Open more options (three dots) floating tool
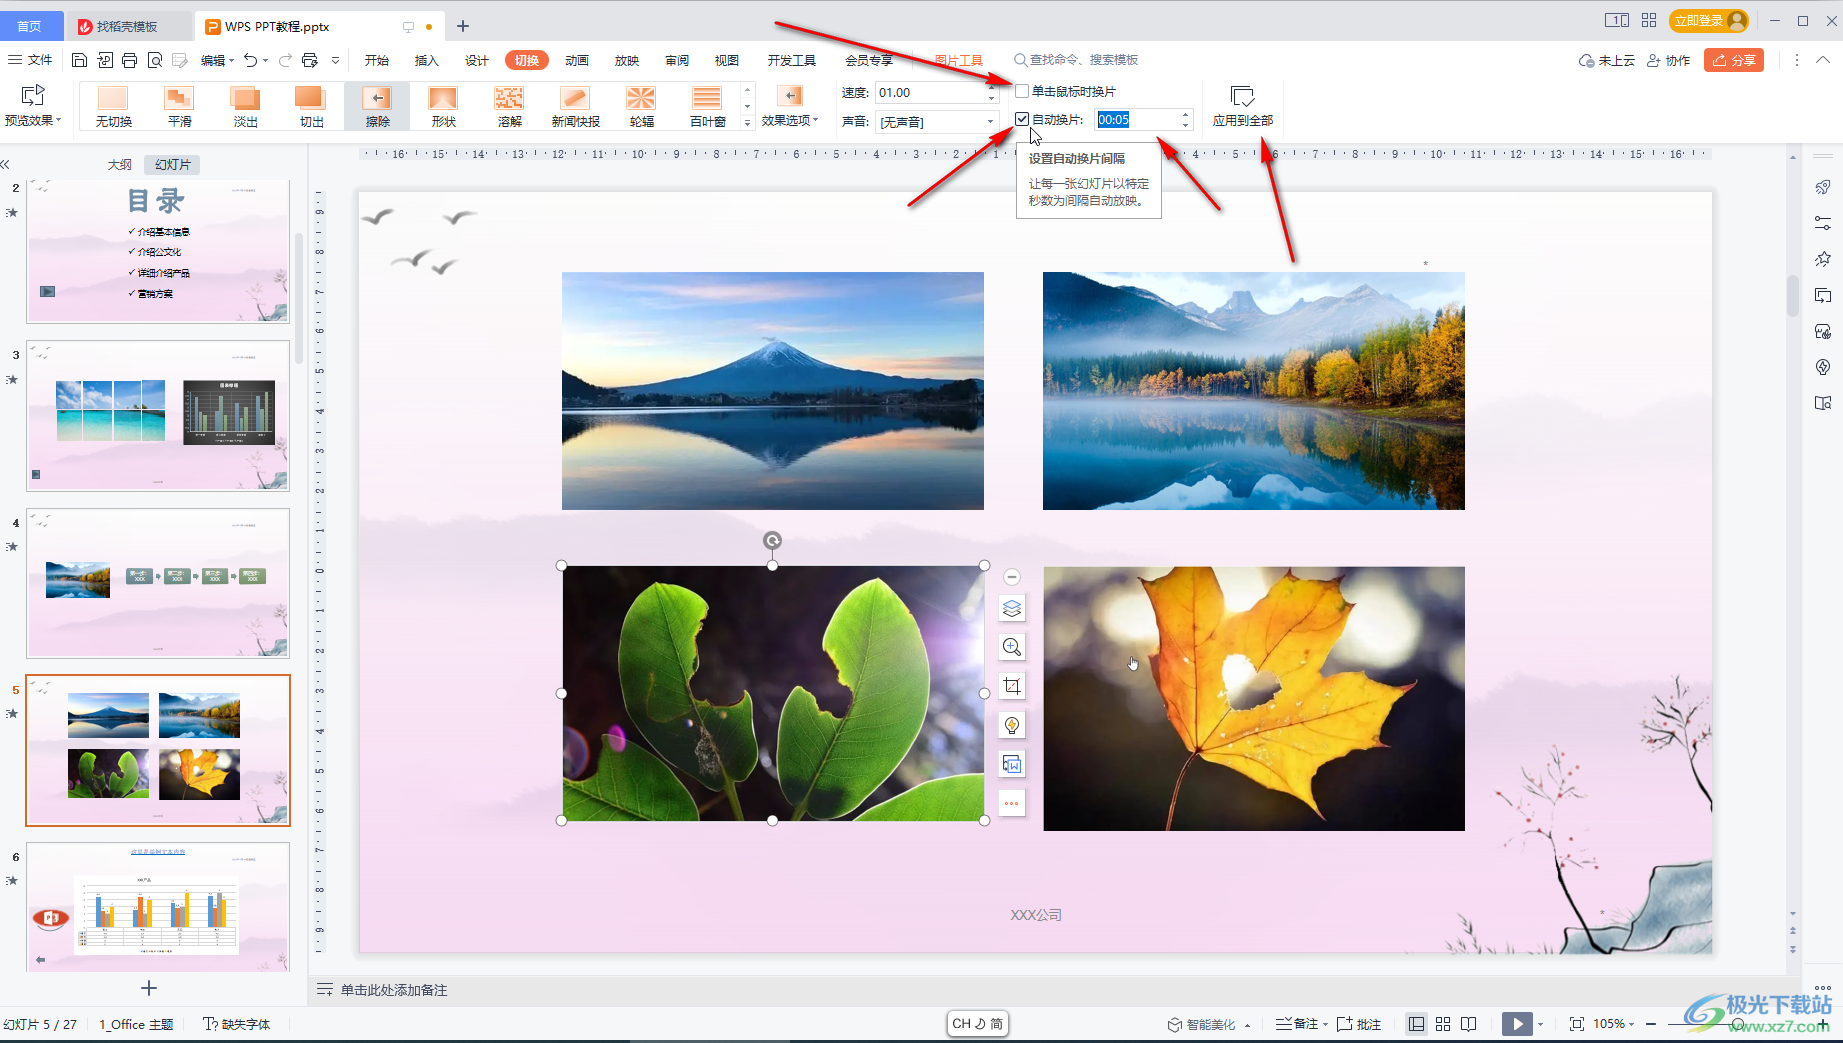 tap(1012, 803)
